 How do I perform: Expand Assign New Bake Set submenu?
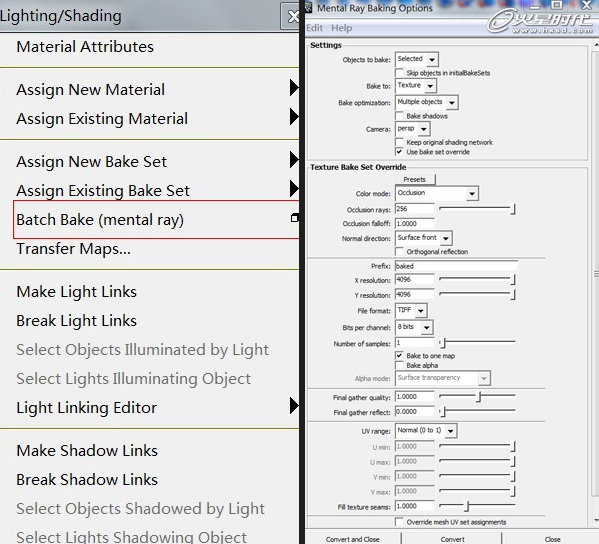[x=293, y=160]
